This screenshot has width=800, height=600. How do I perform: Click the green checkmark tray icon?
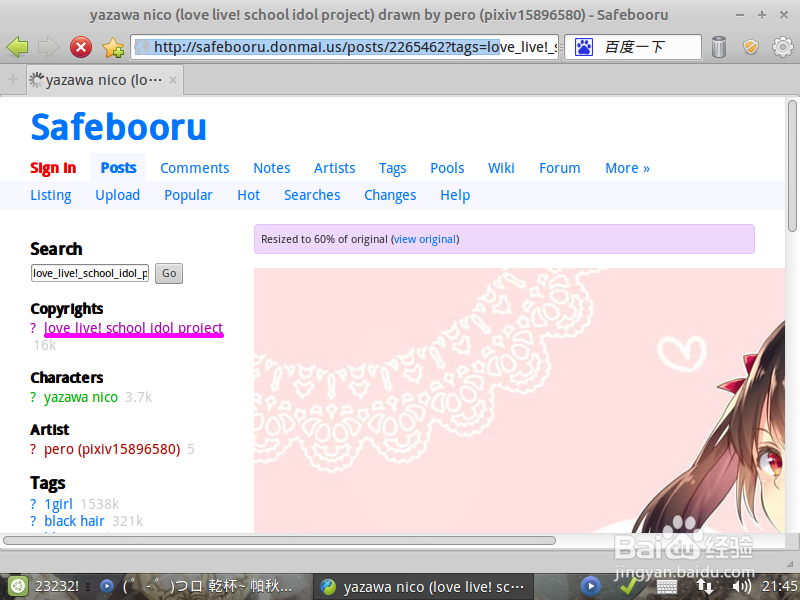pyautogui.click(x=628, y=586)
